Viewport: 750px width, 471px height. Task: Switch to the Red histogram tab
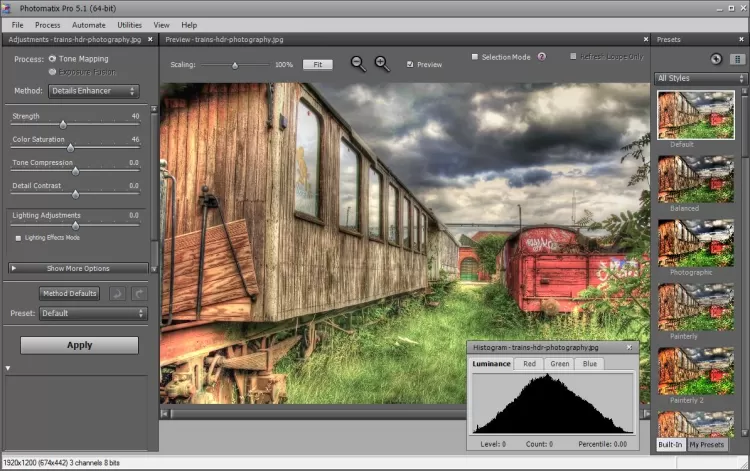point(529,364)
